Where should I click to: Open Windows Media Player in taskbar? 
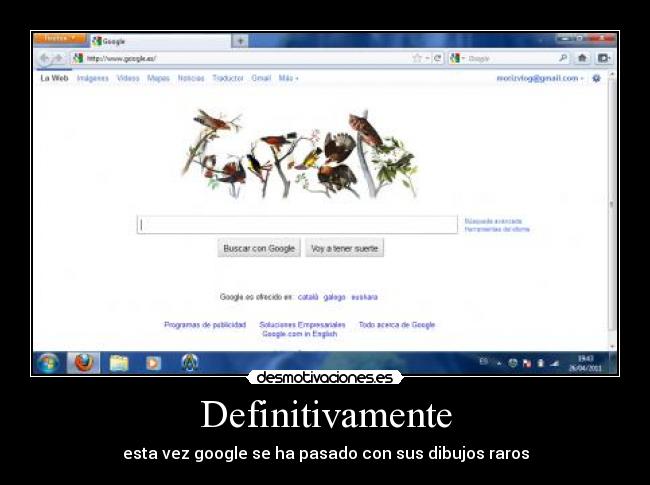(153, 364)
